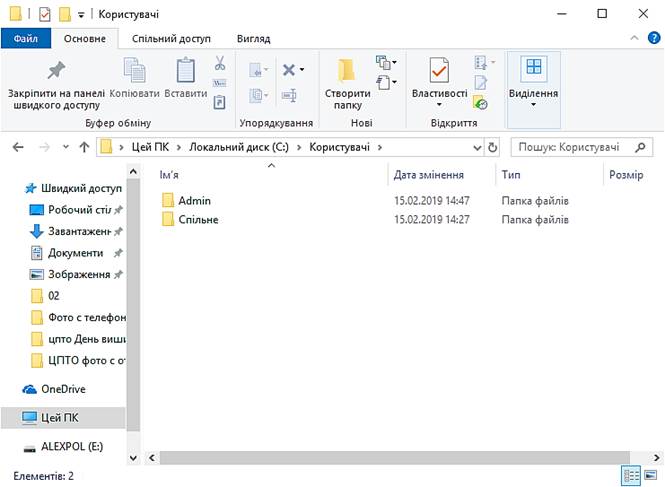Click the horizontal scrollbar in file list

point(394,458)
